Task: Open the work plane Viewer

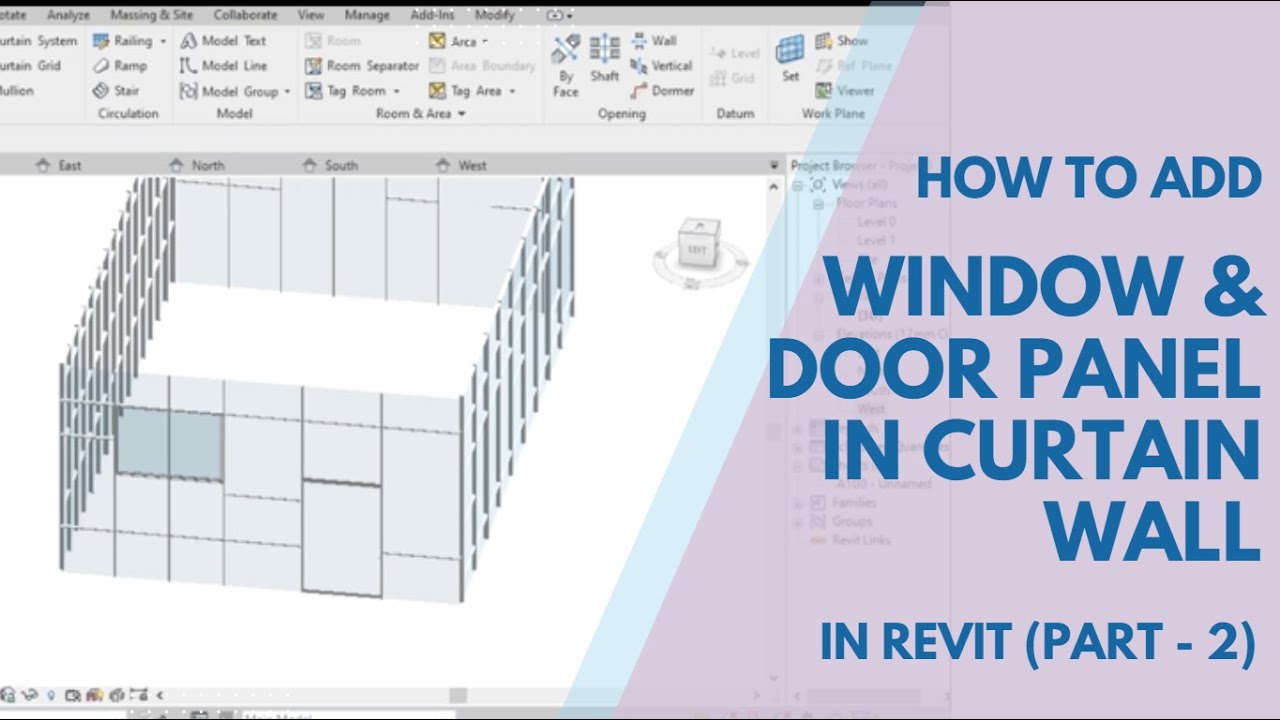Action: pyautogui.click(x=844, y=91)
